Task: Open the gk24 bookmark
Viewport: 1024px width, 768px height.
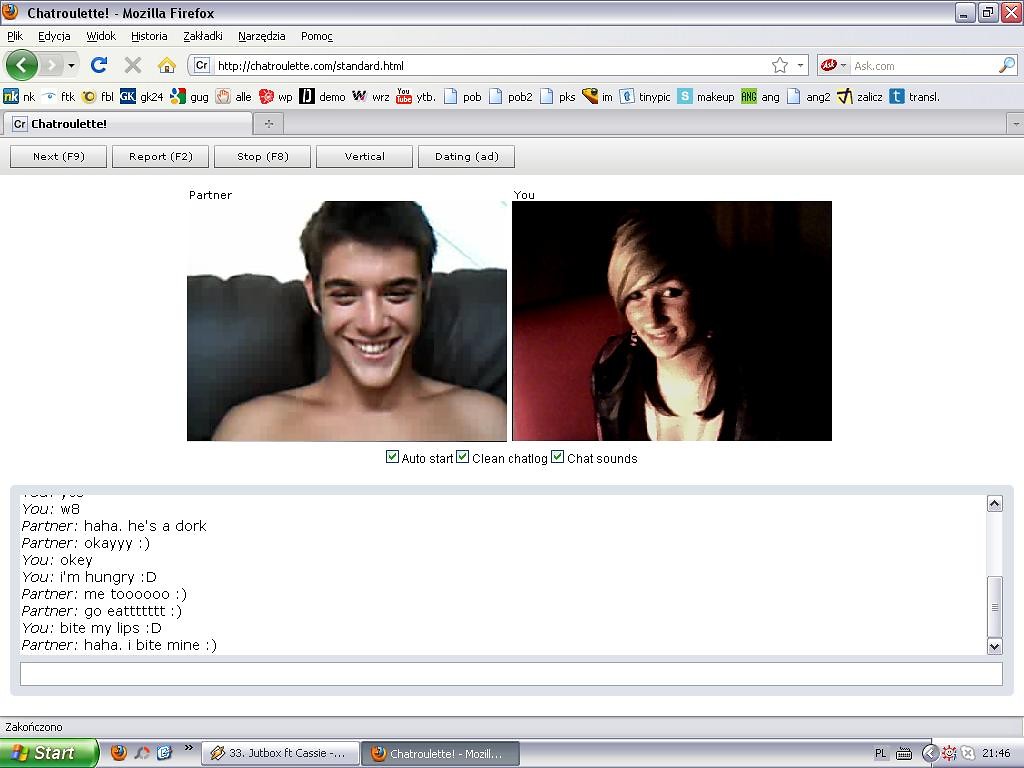Action: tap(142, 97)
